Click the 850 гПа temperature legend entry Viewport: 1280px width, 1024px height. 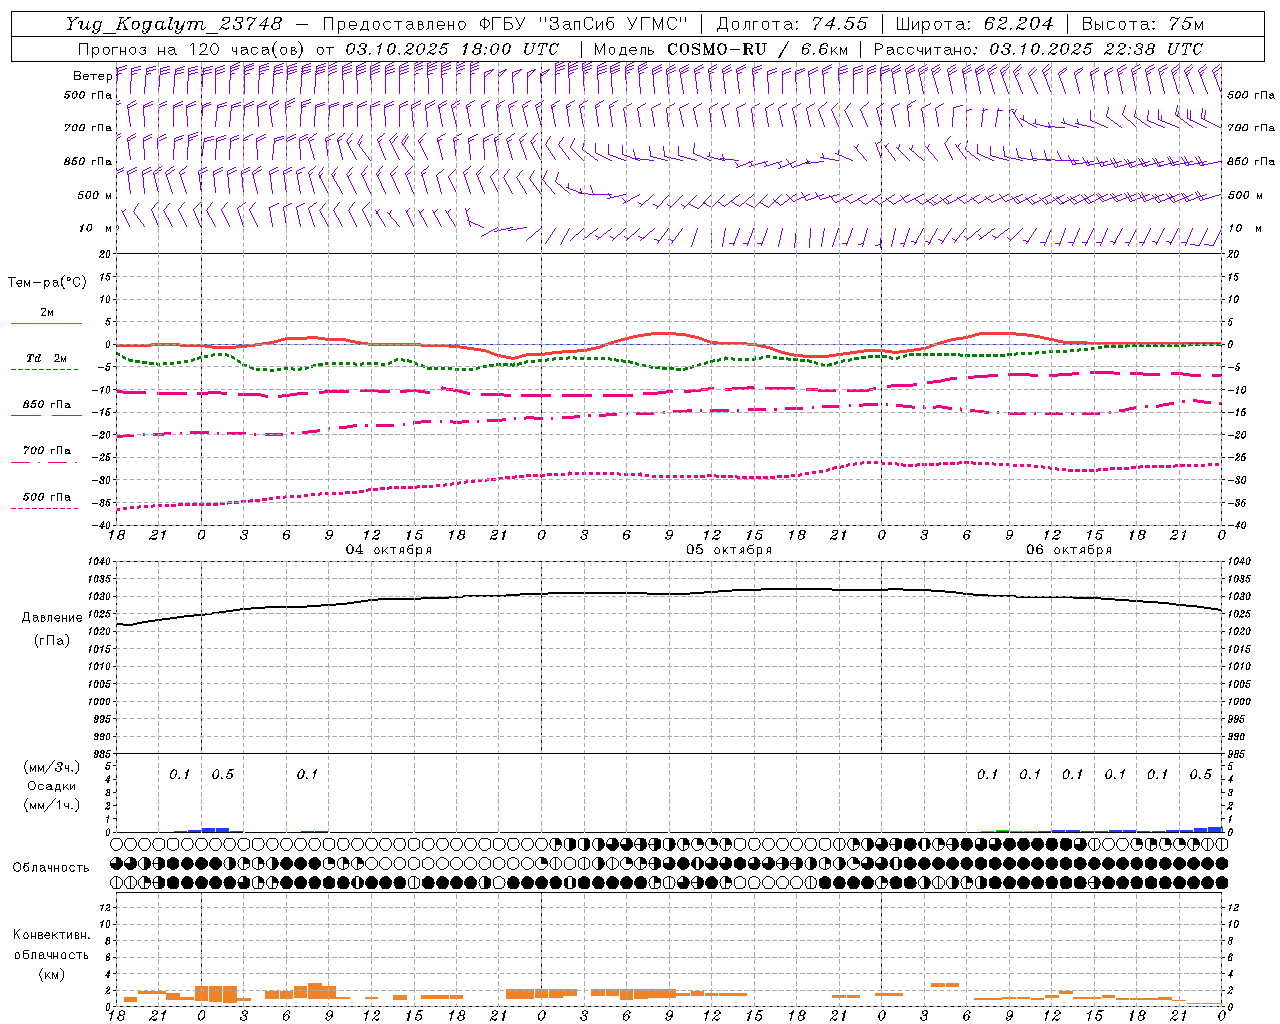47,405
